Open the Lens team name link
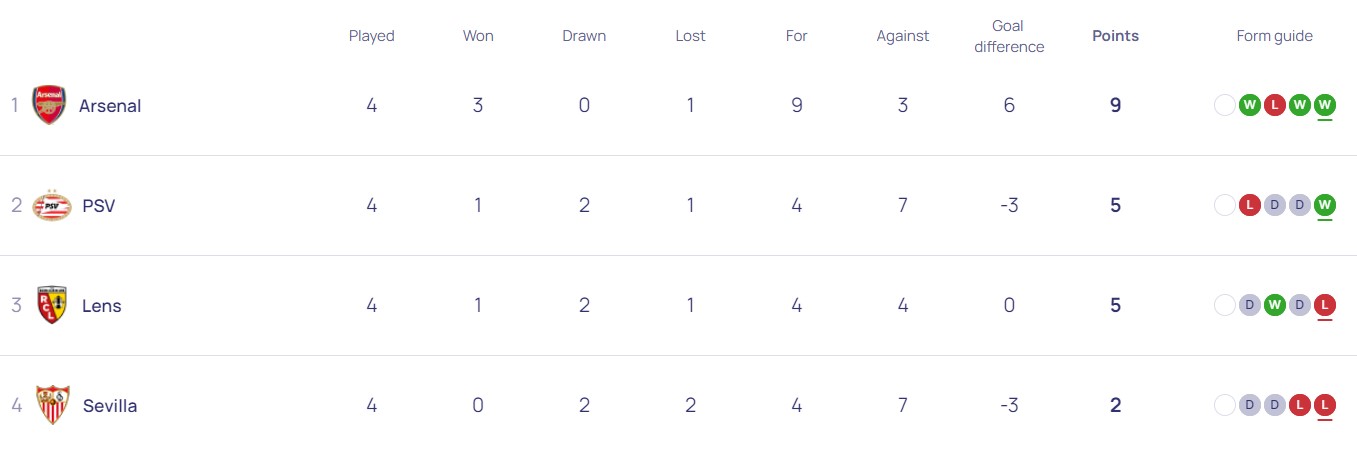1357x451 pixels. click(102, 306)
